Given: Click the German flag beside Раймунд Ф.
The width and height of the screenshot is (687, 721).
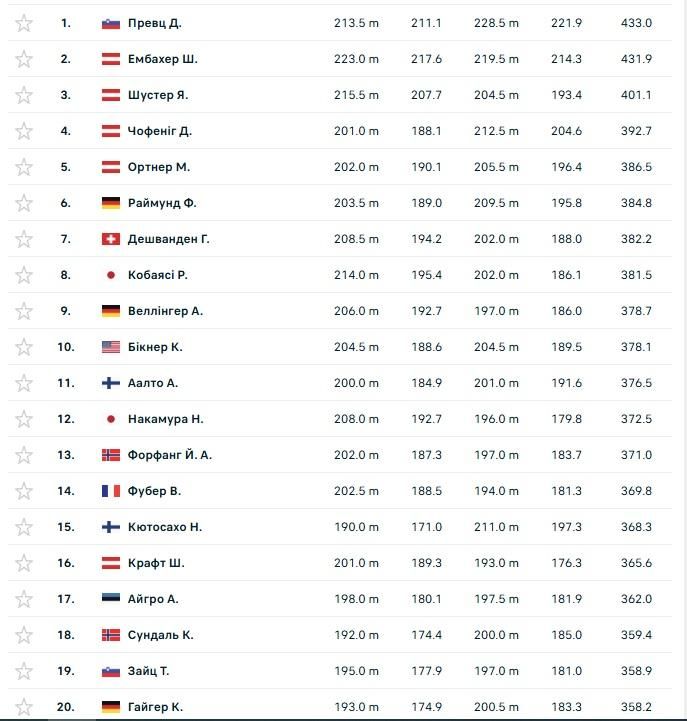Looking at the screenshot, I should tap(111, 203).
